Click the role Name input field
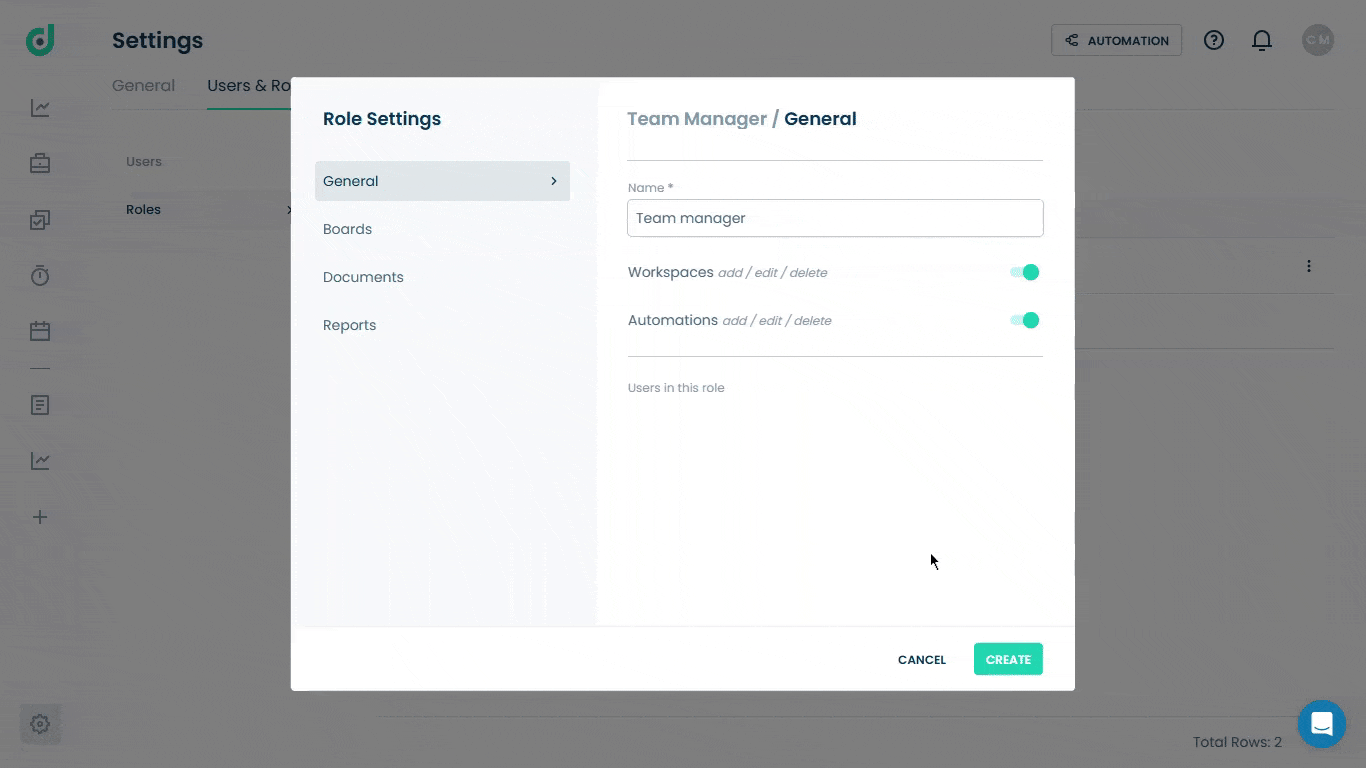 pos(835,218)
